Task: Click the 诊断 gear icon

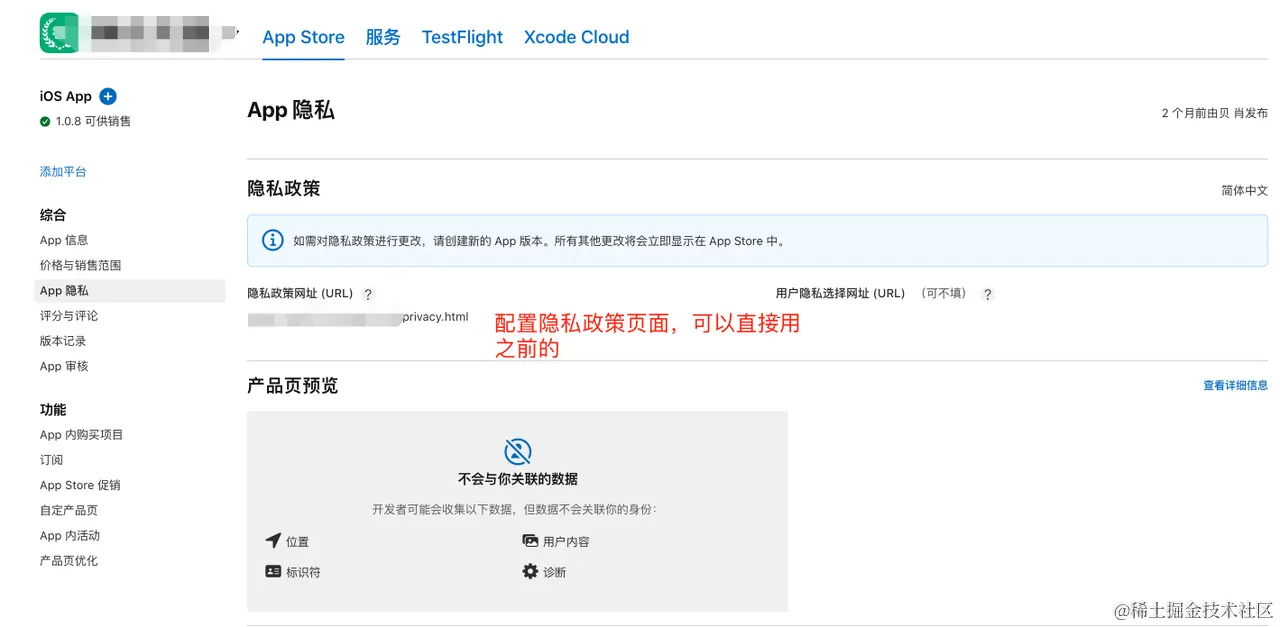Action: point(530,572)
